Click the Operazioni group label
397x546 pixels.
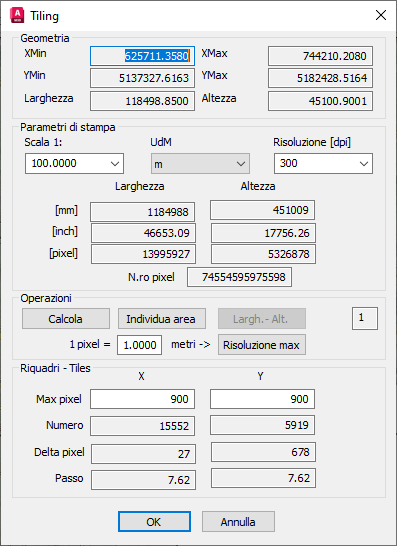click(46, 298)
